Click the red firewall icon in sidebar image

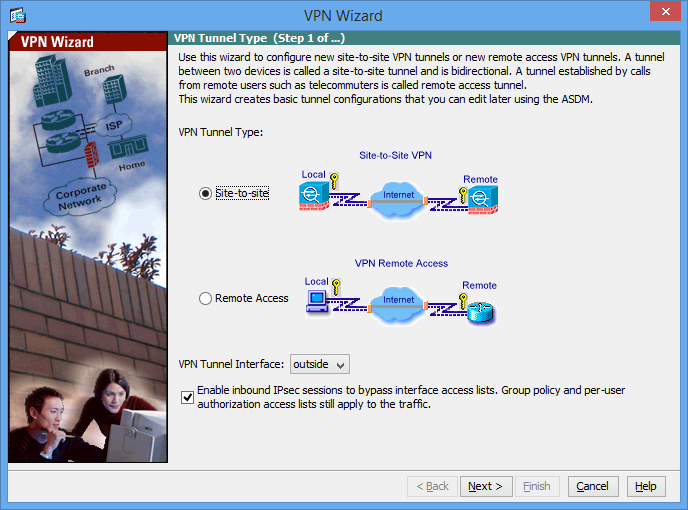click(x=91, y=154)
